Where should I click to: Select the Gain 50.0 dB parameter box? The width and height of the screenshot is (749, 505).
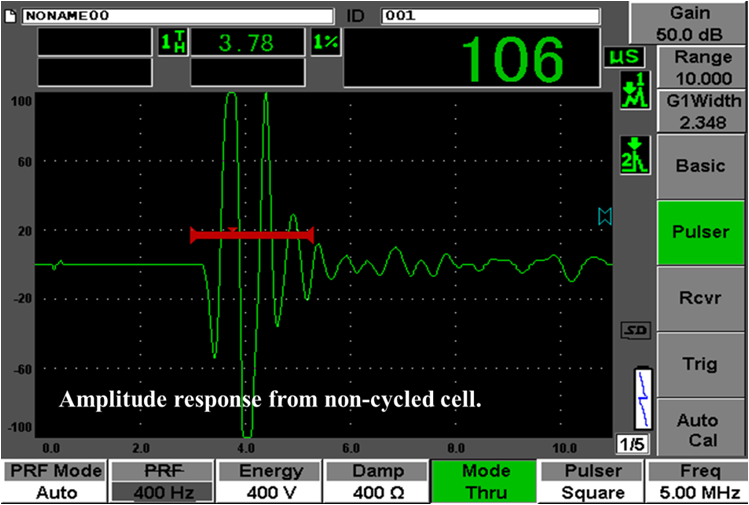point(688,21)
